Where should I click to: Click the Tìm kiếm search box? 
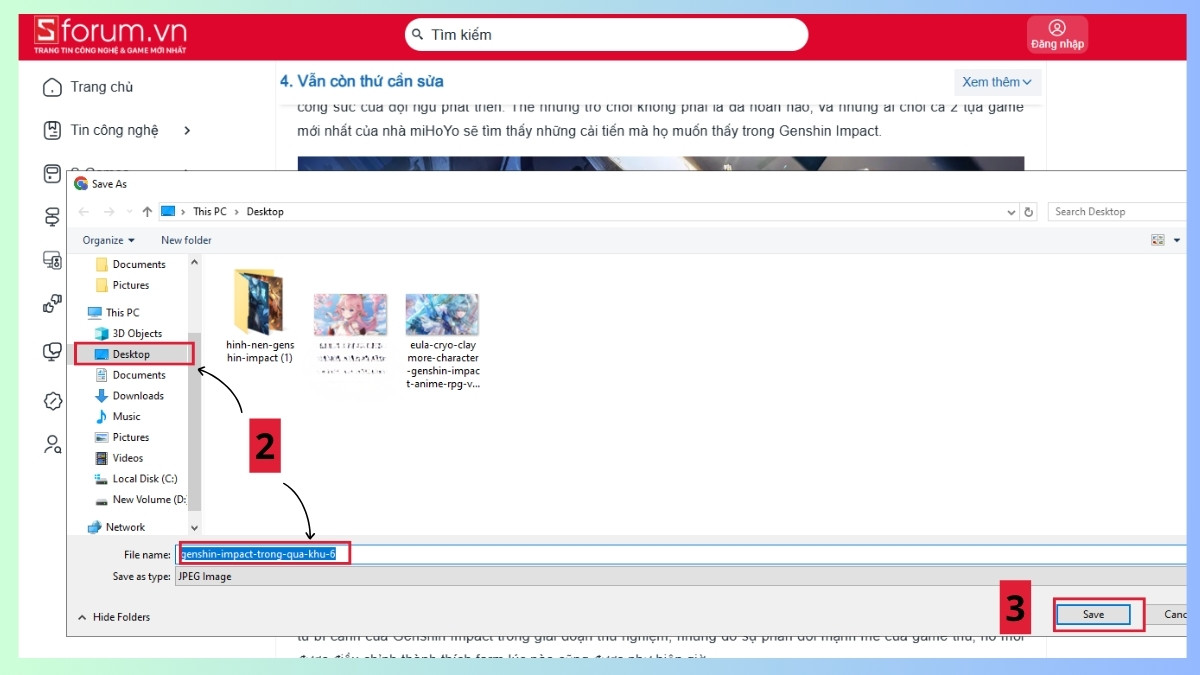coord(606,35)
